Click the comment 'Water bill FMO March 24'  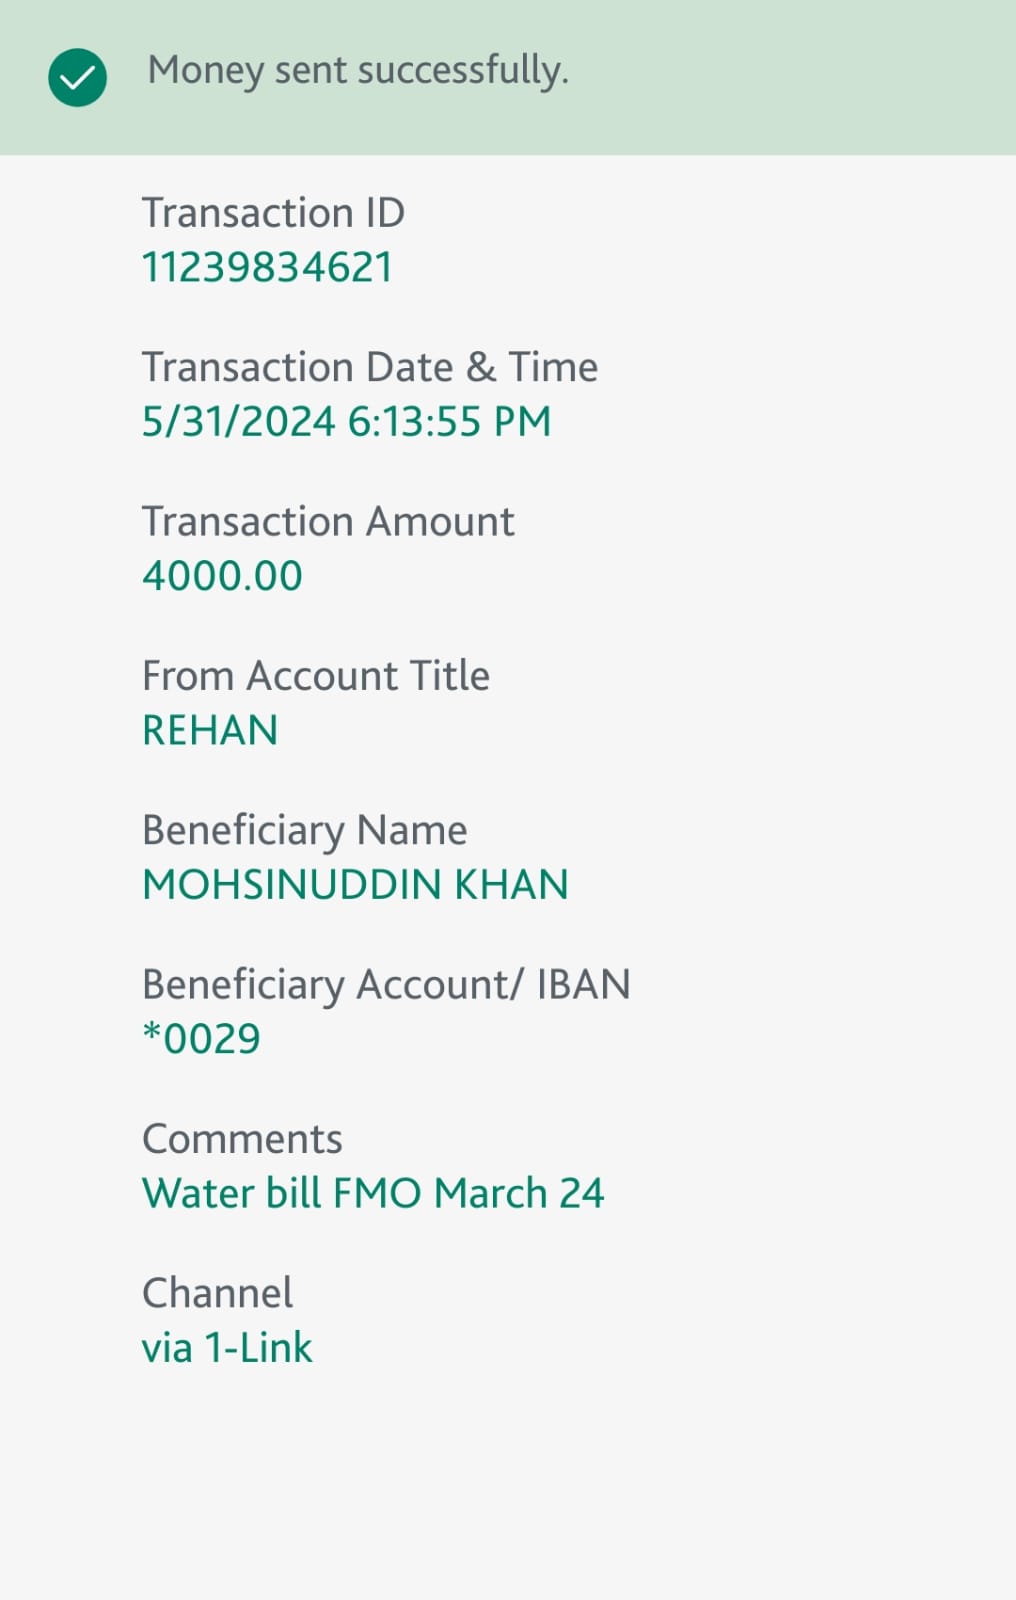coord(373,1193)
